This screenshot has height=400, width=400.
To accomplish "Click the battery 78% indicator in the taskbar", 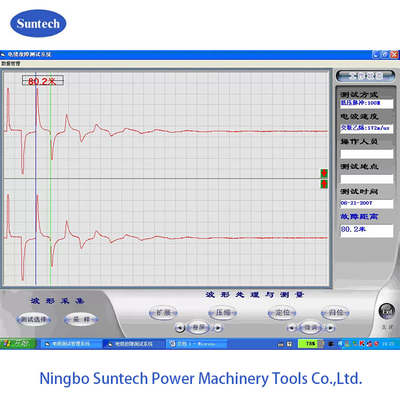I will pos(310,344).
